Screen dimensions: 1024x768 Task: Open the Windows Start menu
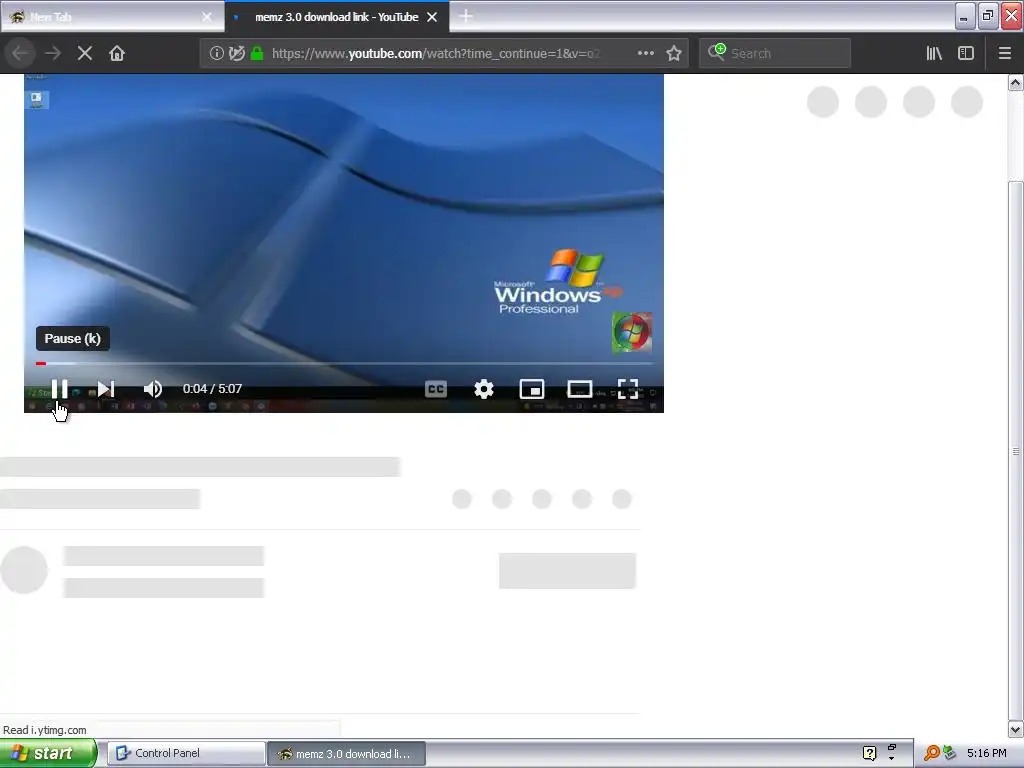(x=48, y=753)
